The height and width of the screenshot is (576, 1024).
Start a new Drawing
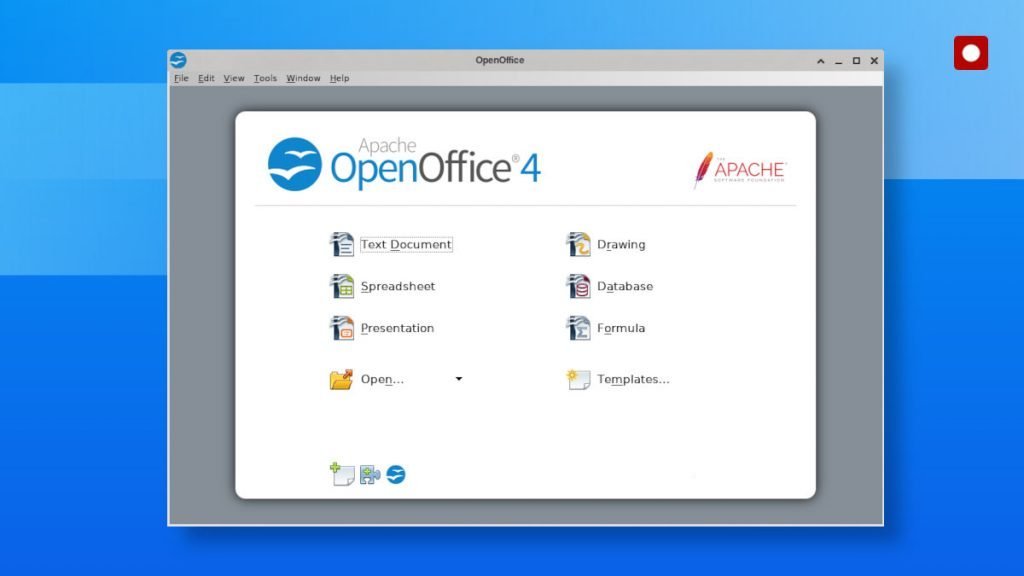point(621,244)
